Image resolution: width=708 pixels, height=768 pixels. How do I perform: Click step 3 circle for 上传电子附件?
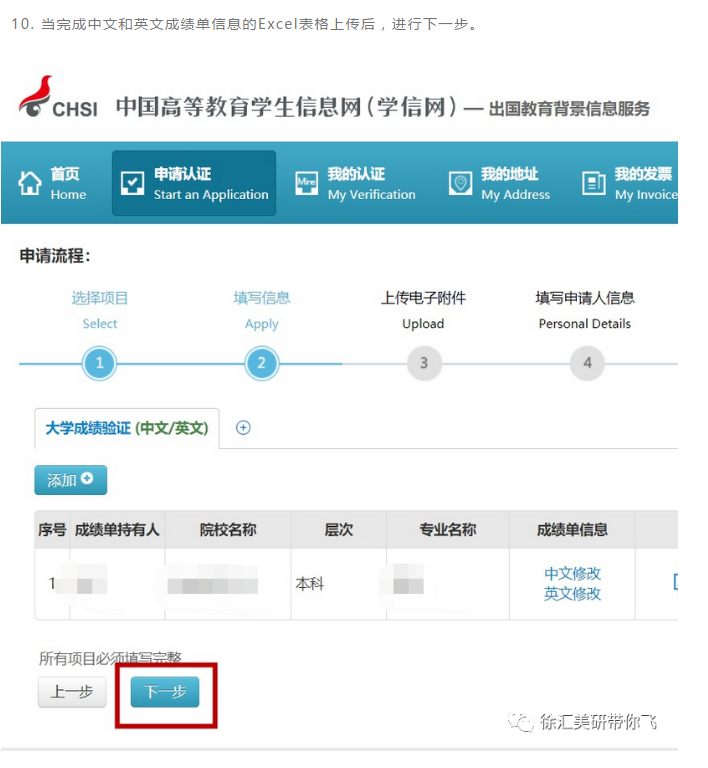(x=424, y=363)
